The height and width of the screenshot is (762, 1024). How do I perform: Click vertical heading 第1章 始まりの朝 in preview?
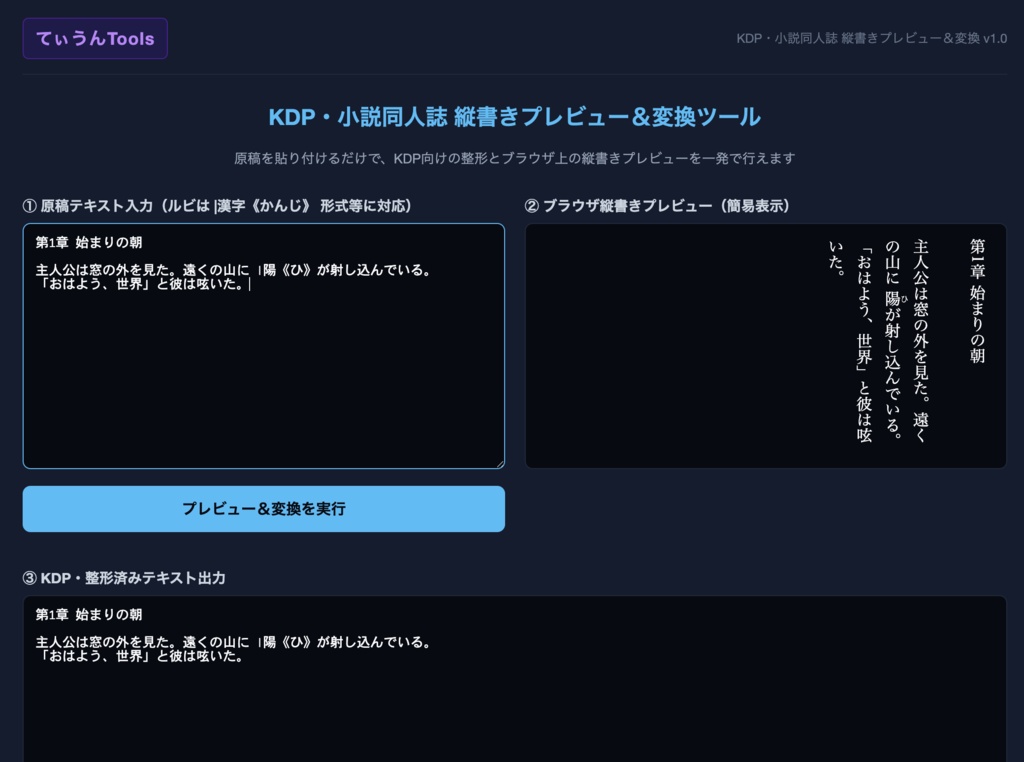coord(977,300)
